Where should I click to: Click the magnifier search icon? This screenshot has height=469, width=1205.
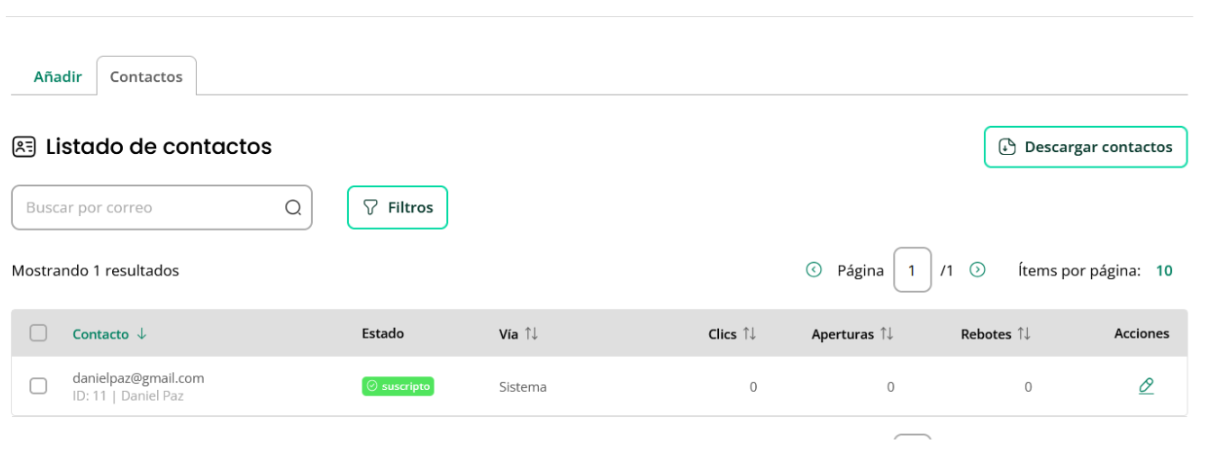(293, 208)
